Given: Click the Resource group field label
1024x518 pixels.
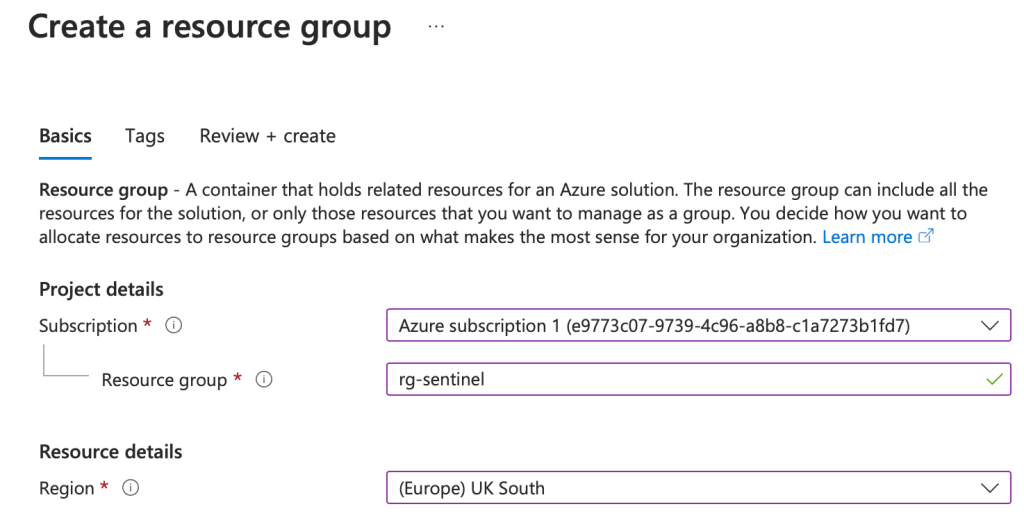Looking at the screenshot, I should (164, 380).
